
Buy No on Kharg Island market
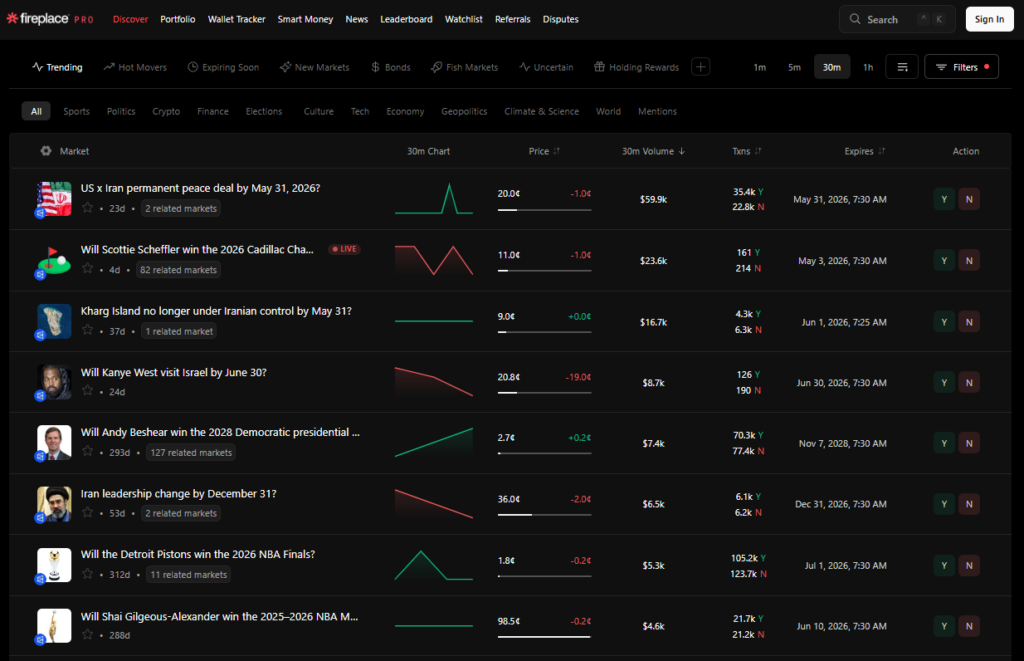pyautogui.click(x=969, y=322)
